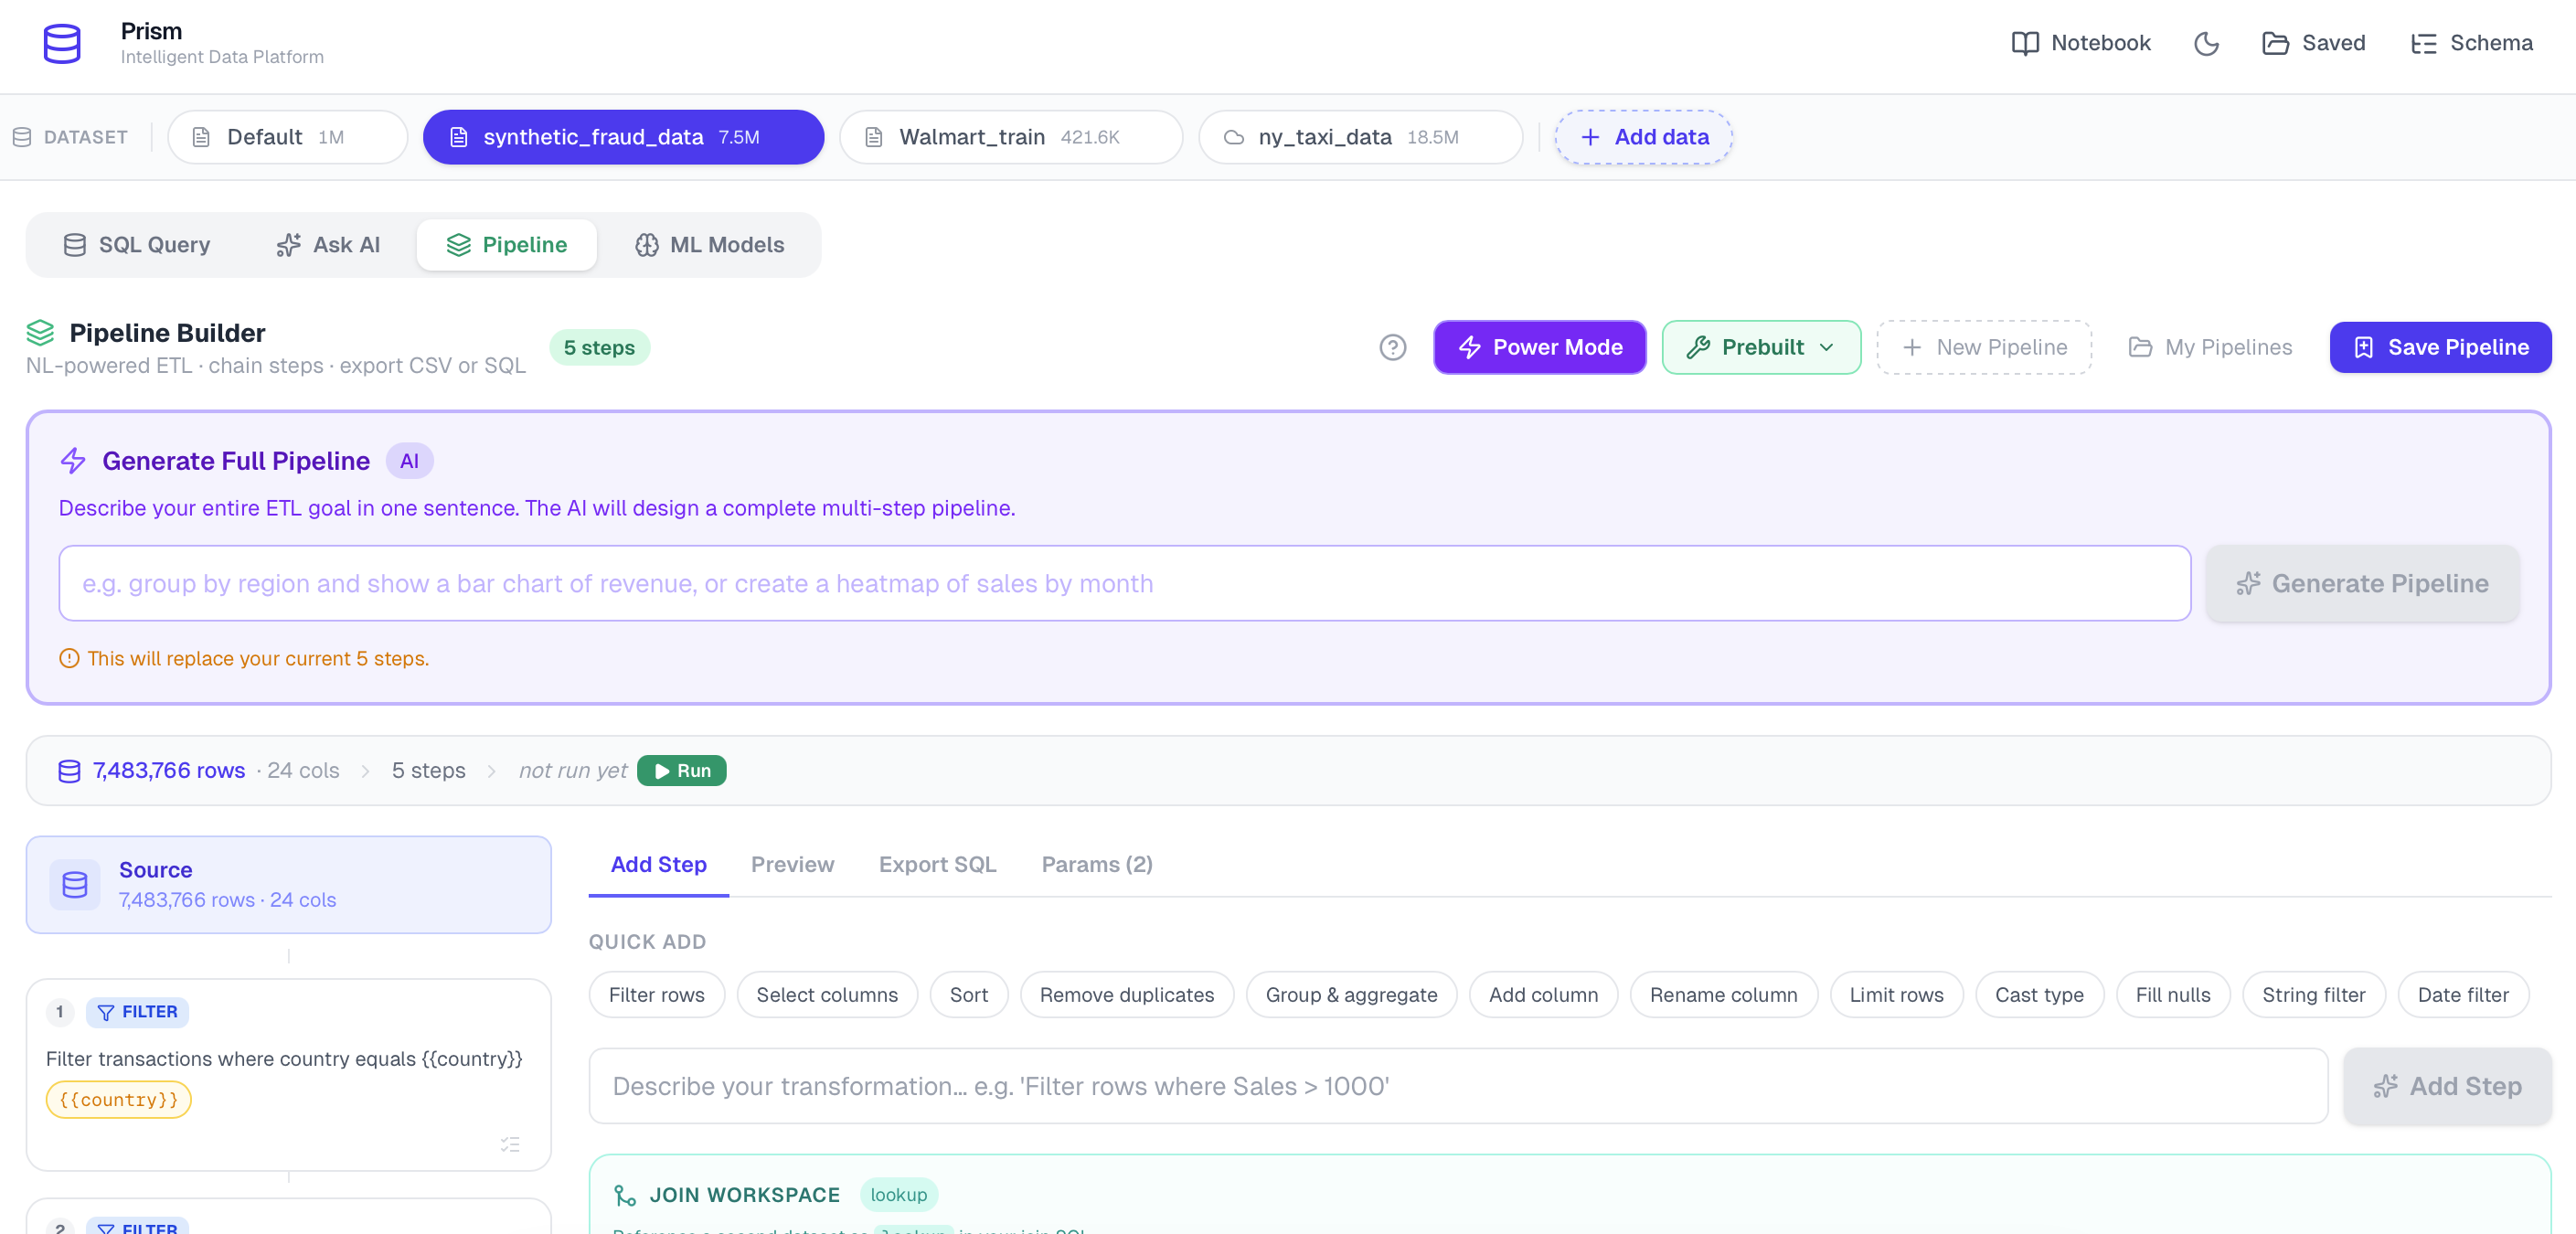
Task: Quick add Filter rows
Action: click(x=656, y=995)
